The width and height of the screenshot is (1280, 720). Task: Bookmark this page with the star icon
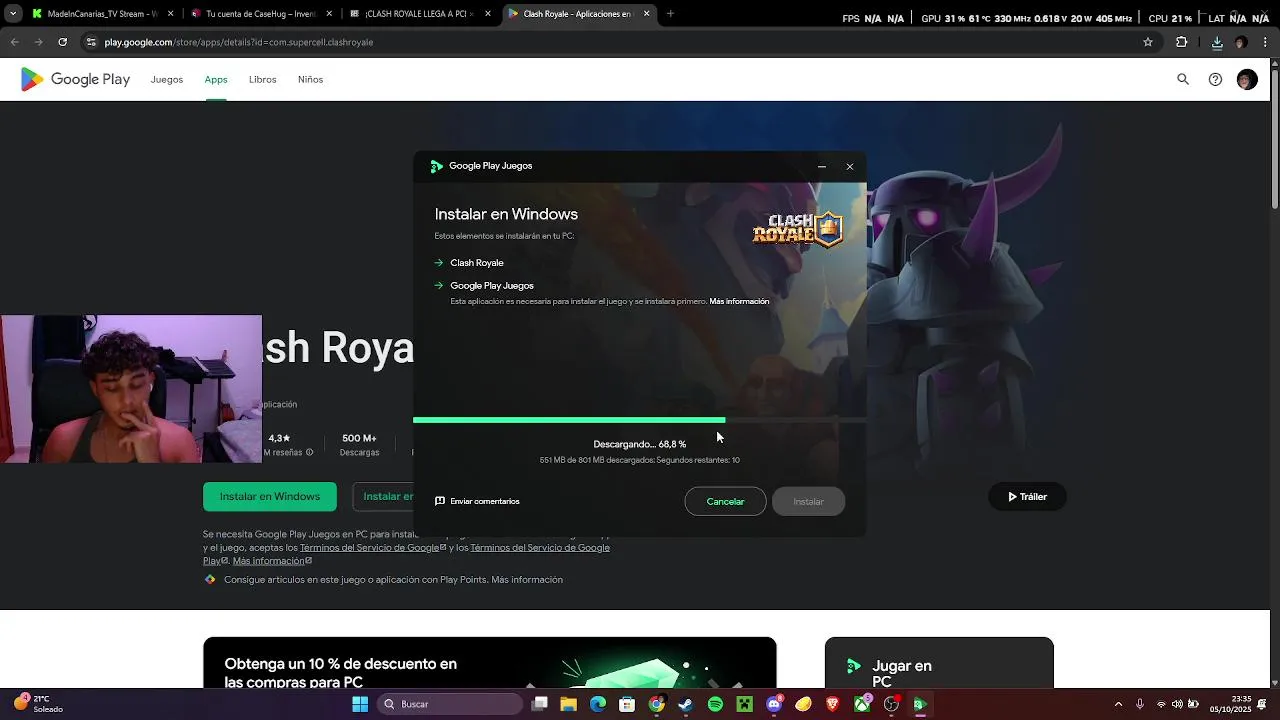1148,42
